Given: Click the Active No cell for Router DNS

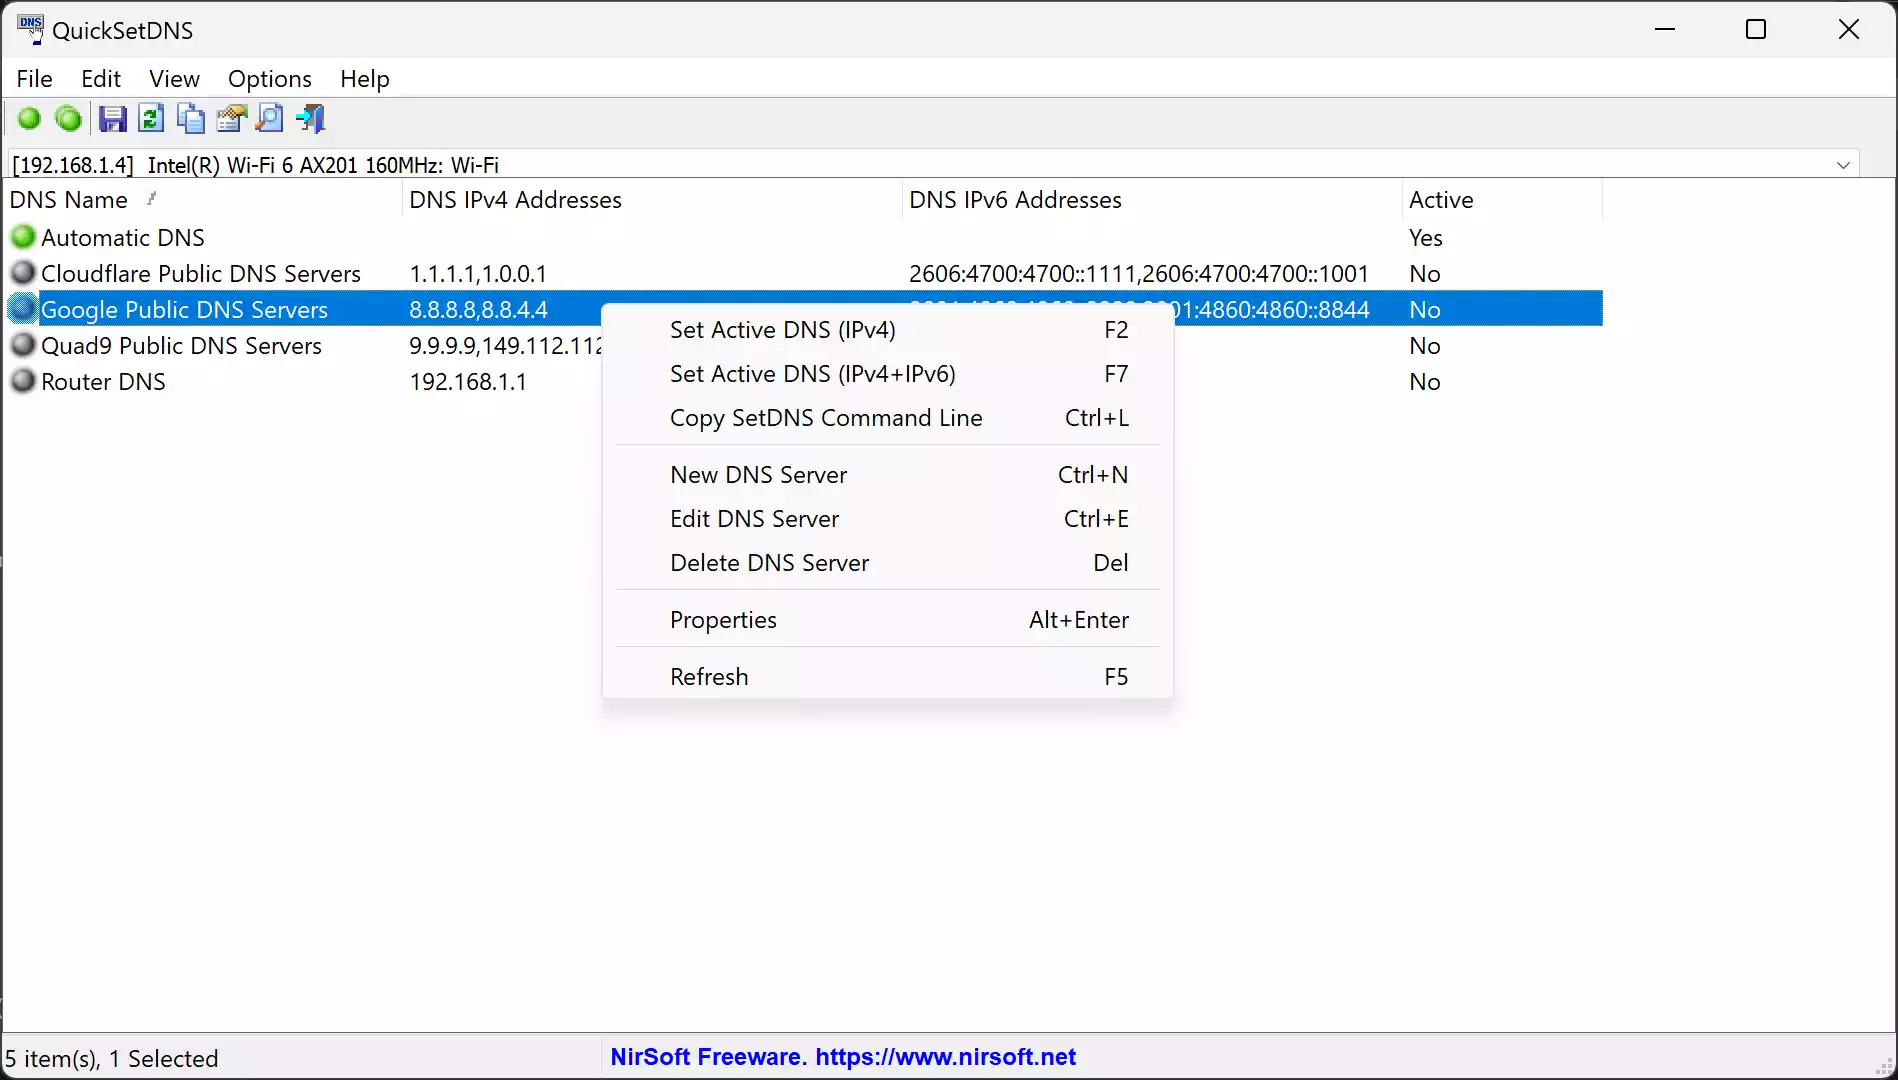Looking at the screenshot, I should point(1425,382).
